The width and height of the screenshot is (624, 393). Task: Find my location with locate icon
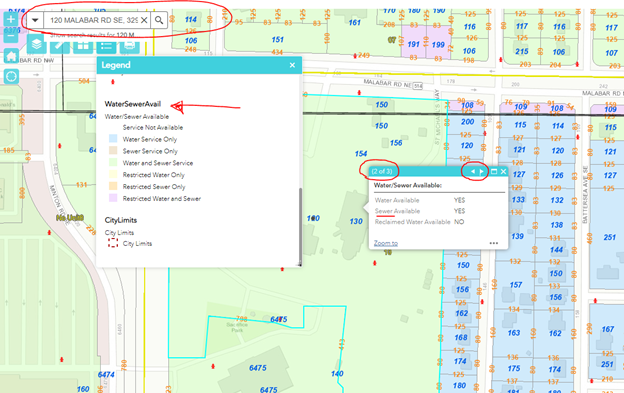click(x=11, y=76)
